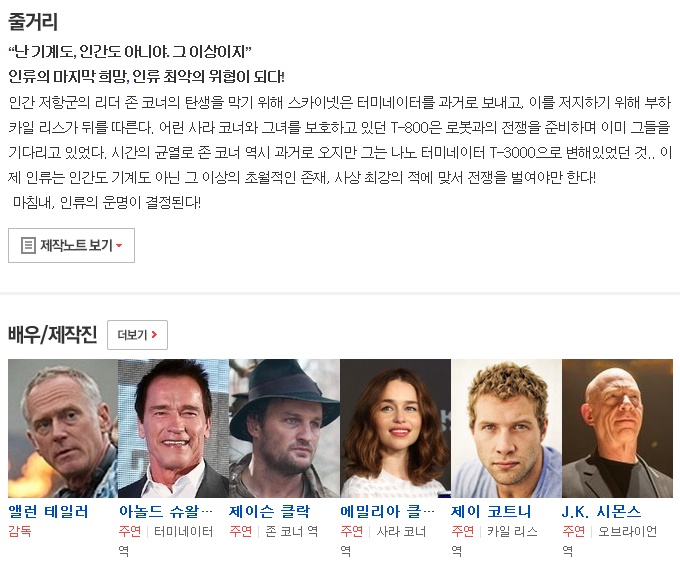This screenshot has width=680, height=566.
Task: Open 에밀리아 클라크 photo thumbnail
Action: coord(396,428)
